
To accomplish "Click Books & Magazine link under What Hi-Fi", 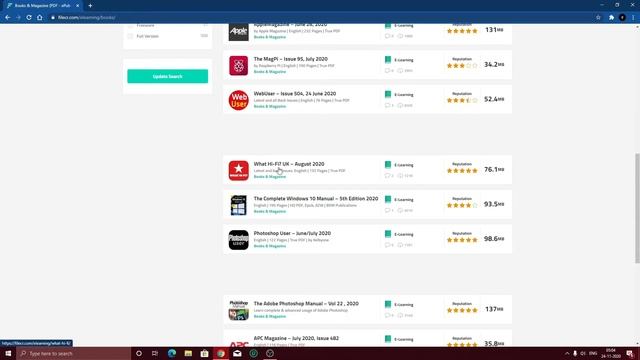I will coord(270,177).
